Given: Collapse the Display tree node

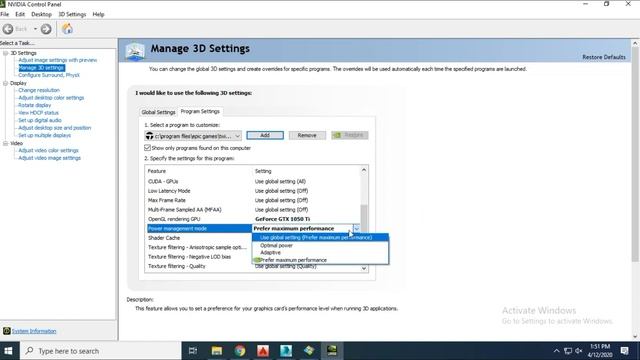Looking at the screenshot, I should tap(5, 83).
